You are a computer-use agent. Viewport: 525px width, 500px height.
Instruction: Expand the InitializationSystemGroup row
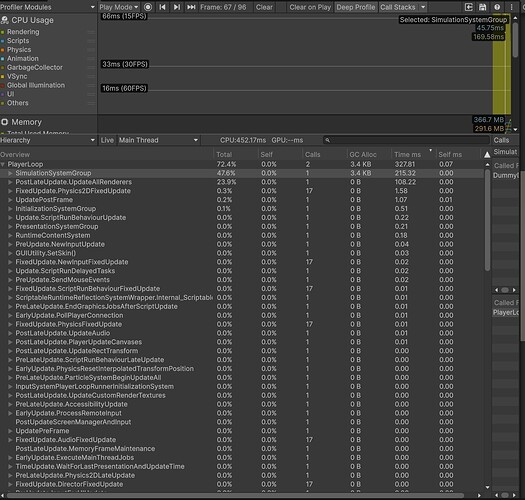click(x=10, y=209)
